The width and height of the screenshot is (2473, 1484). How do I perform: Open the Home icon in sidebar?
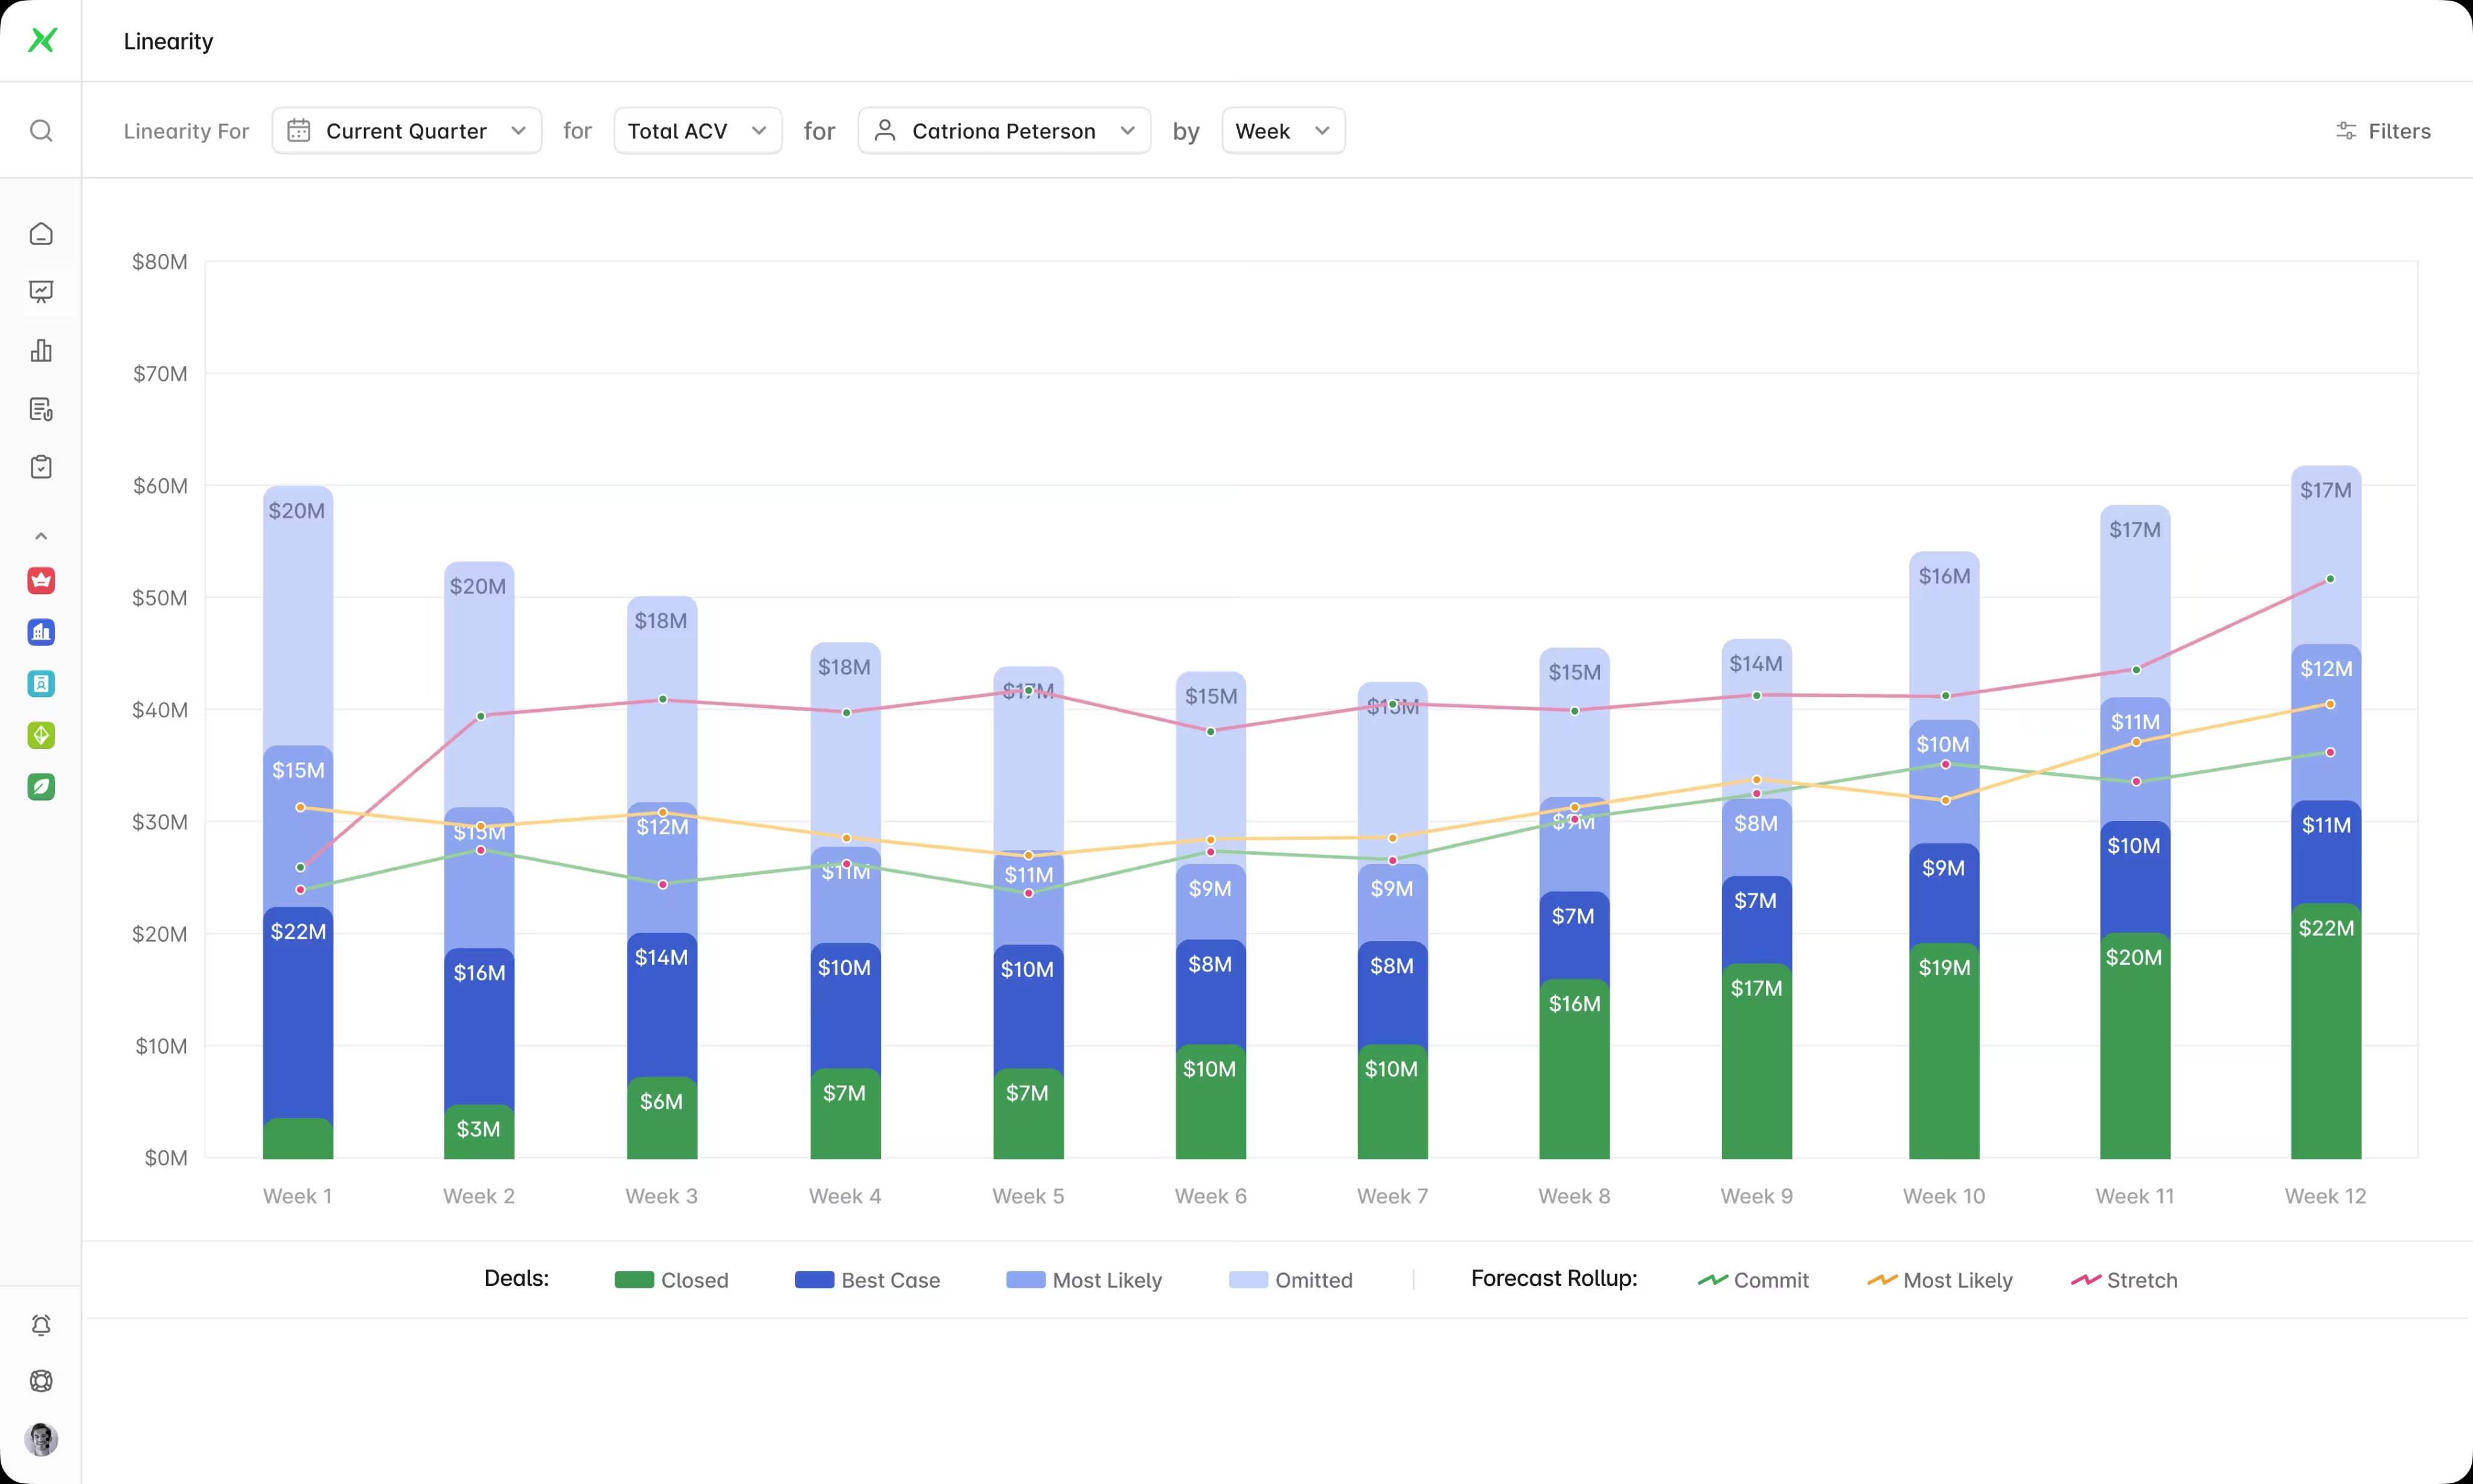click(x=41, y=234)
